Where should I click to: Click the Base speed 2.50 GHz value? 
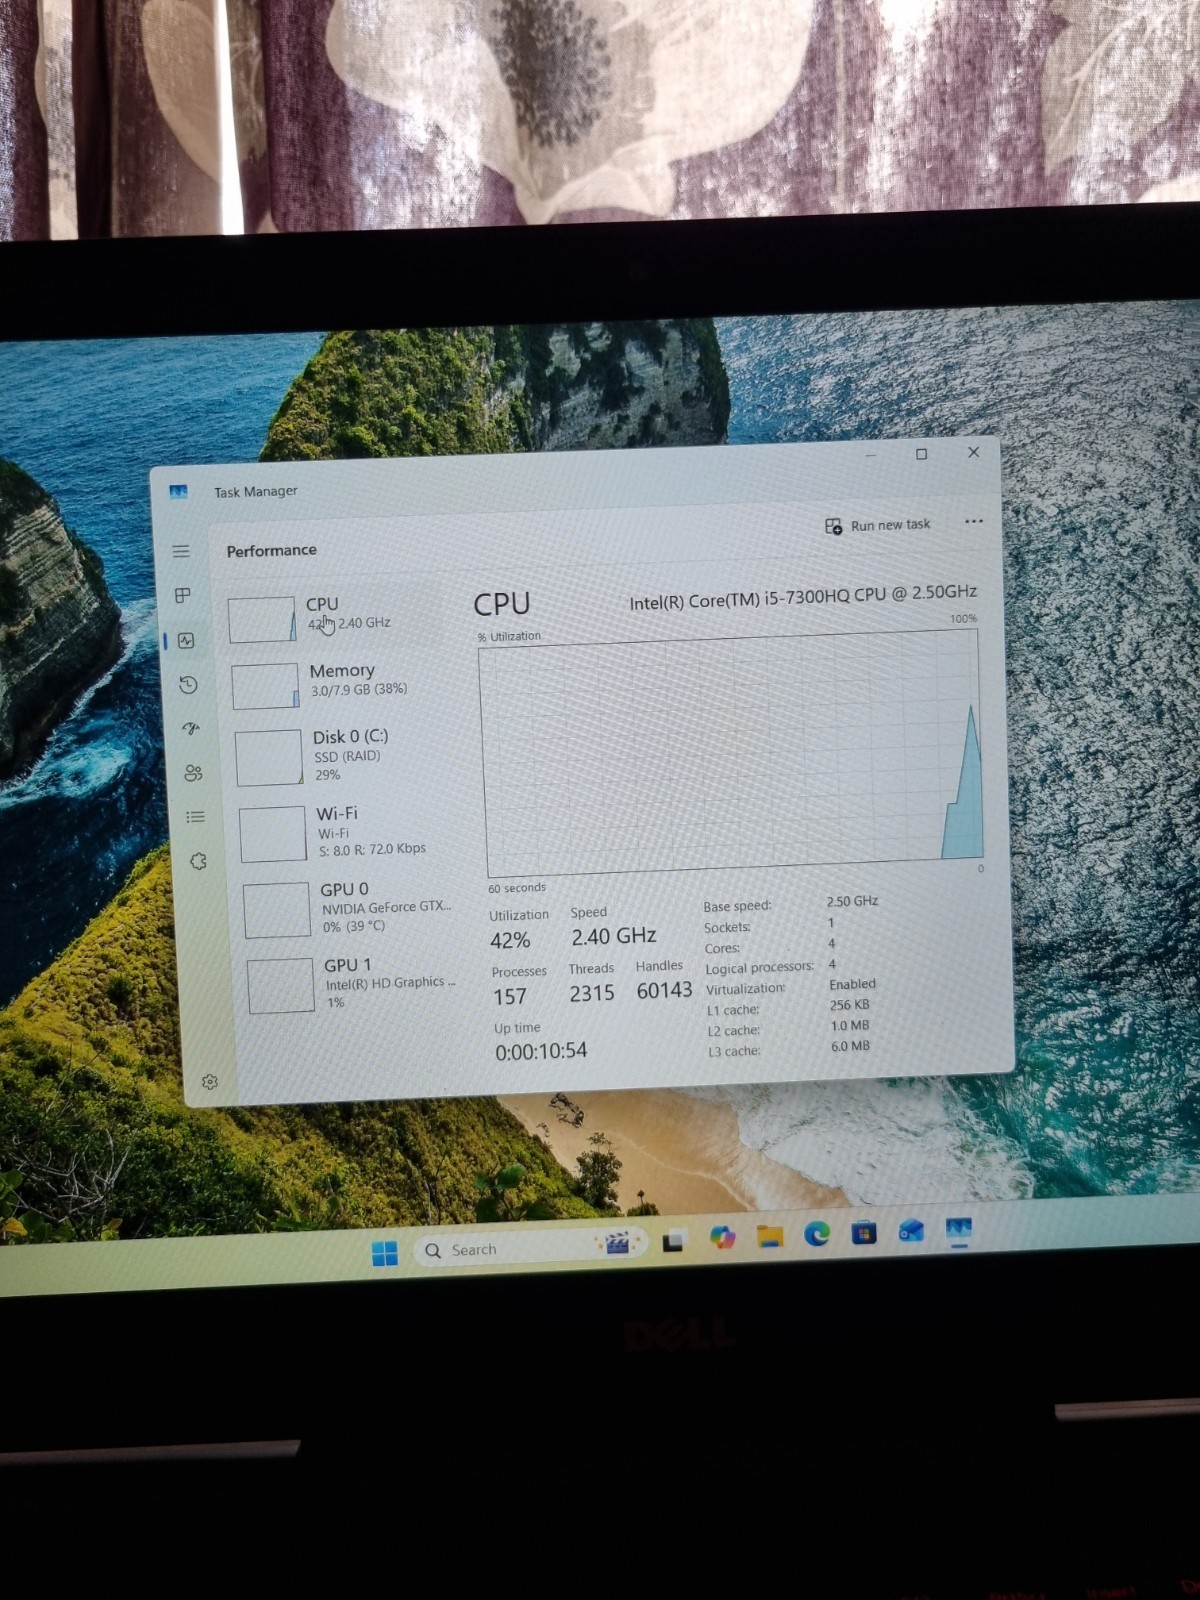tap(852, 901)
